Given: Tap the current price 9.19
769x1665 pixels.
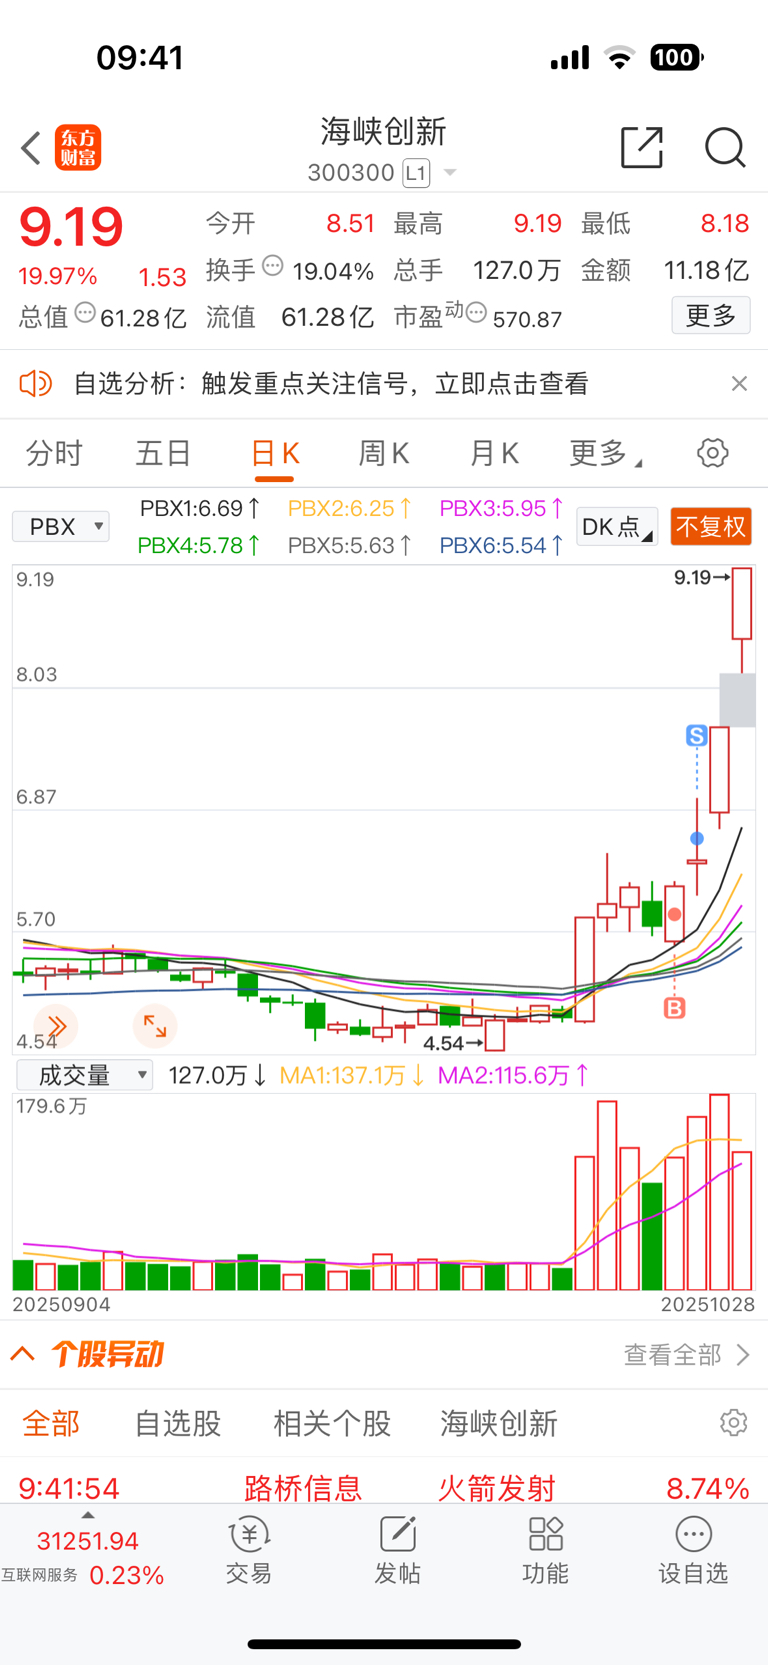Looking at the screenshot, I should click(71, 226).
